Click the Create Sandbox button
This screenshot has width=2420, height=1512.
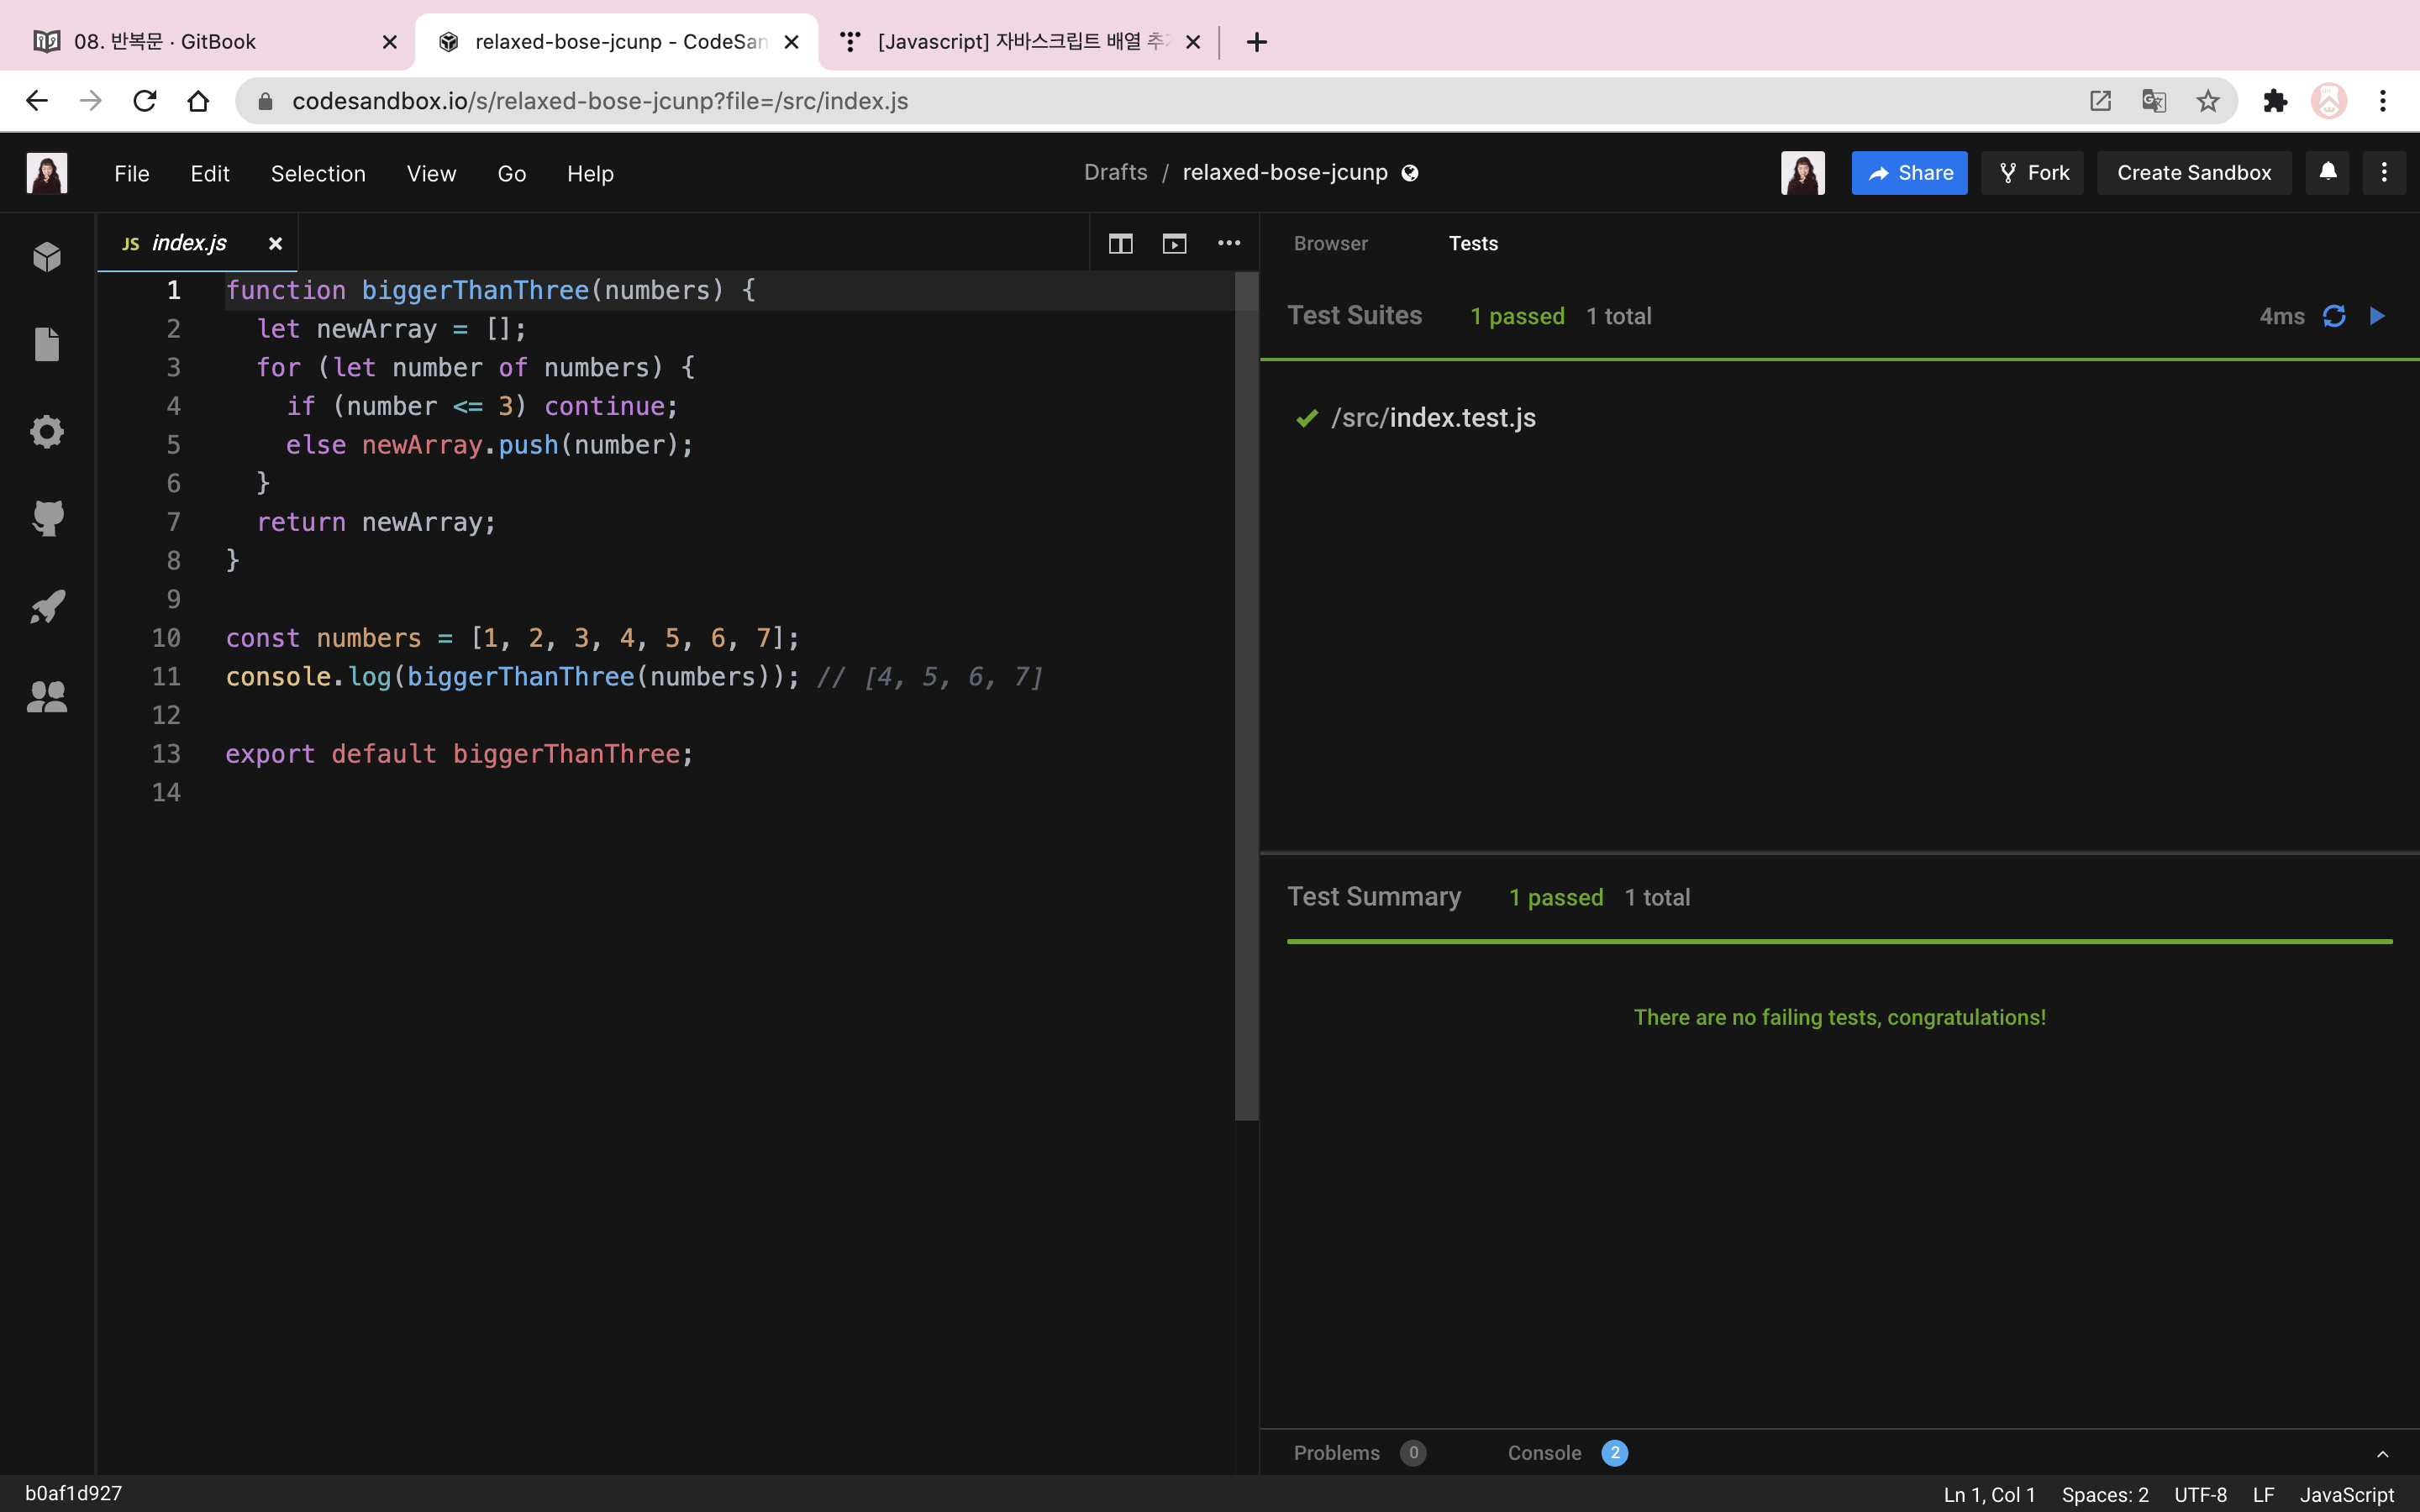(x=2194, y=173)
